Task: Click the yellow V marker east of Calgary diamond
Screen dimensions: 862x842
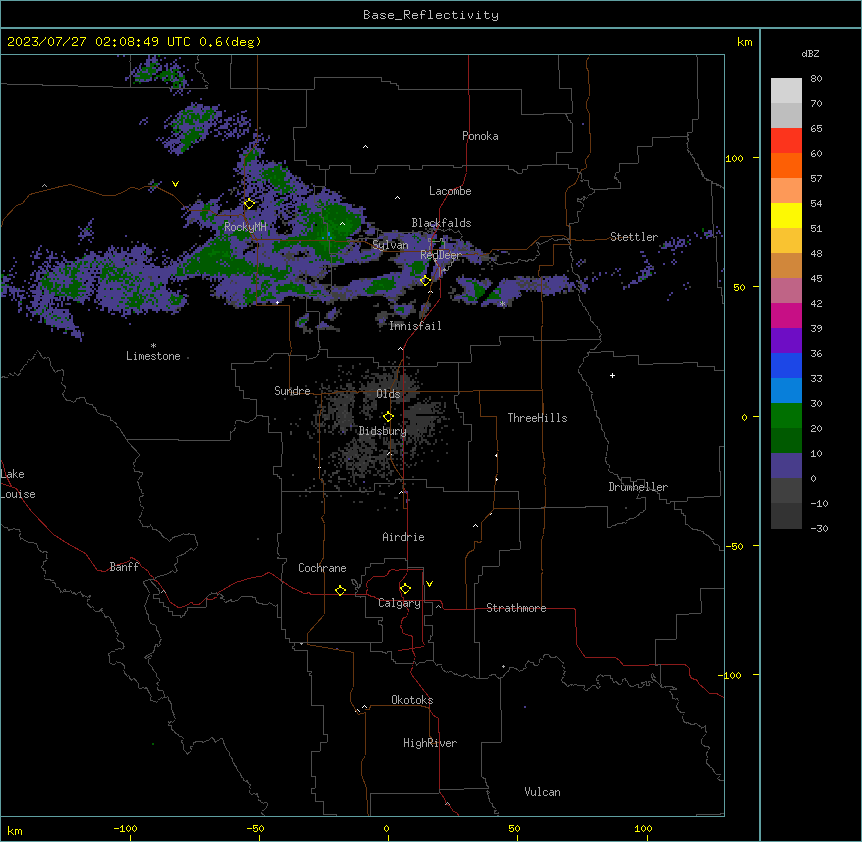Action: (x=429, y=584)
